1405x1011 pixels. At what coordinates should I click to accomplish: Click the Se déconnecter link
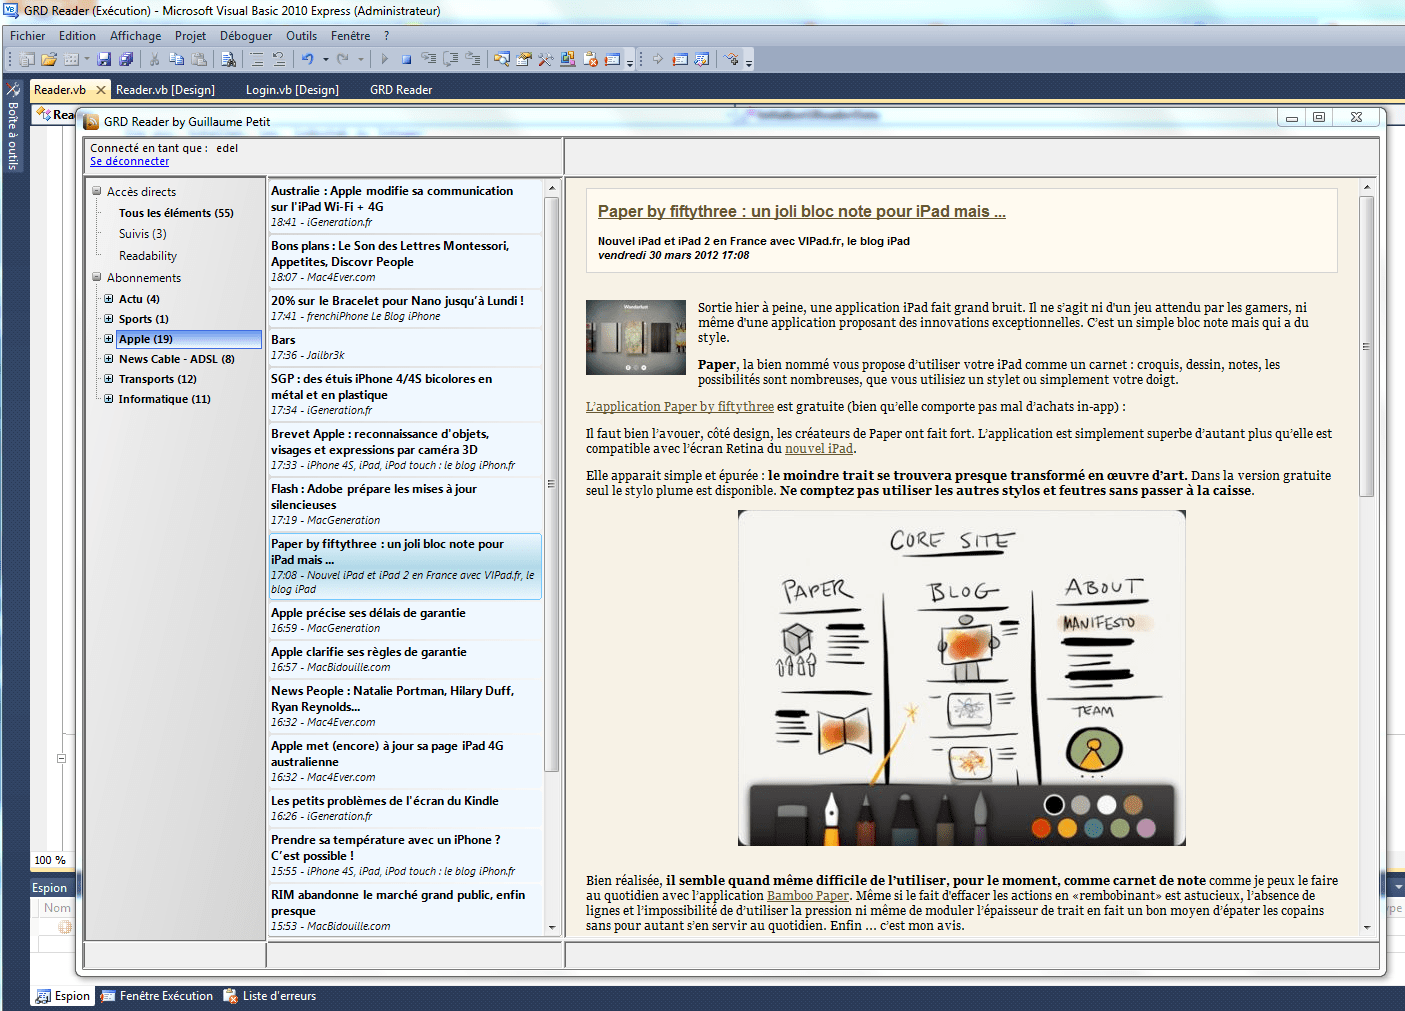click(129, 161)
